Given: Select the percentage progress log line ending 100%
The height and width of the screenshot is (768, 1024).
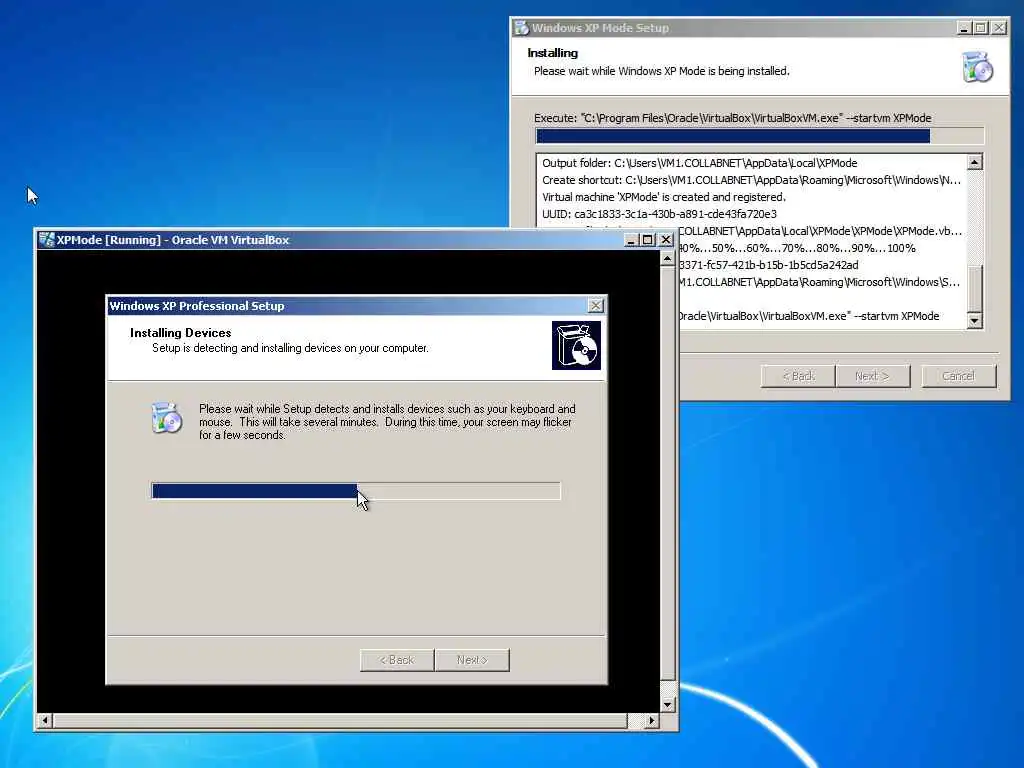Looking at the screenshot, I should (797, 248).
